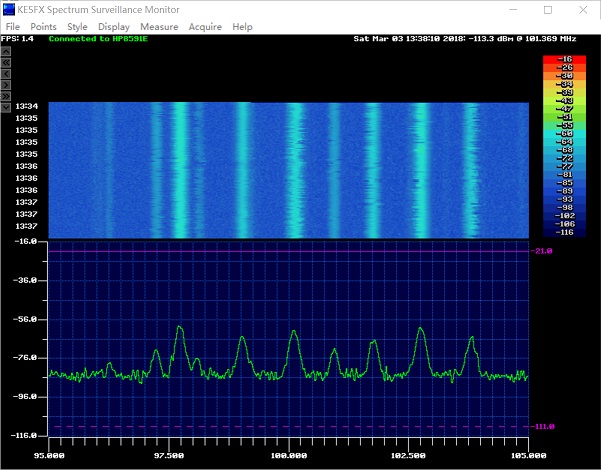Open the Display menu
The height and width of the screenshot is (470, 601).
point(113,27)
